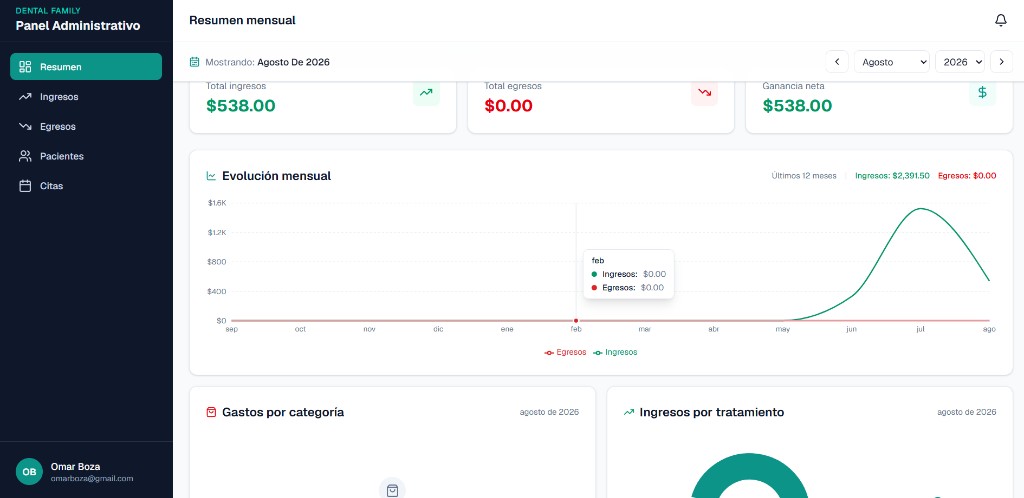Click the Omar Boza user name
This screenshot has height=498, width=1024.
click(x=75, y=467)
